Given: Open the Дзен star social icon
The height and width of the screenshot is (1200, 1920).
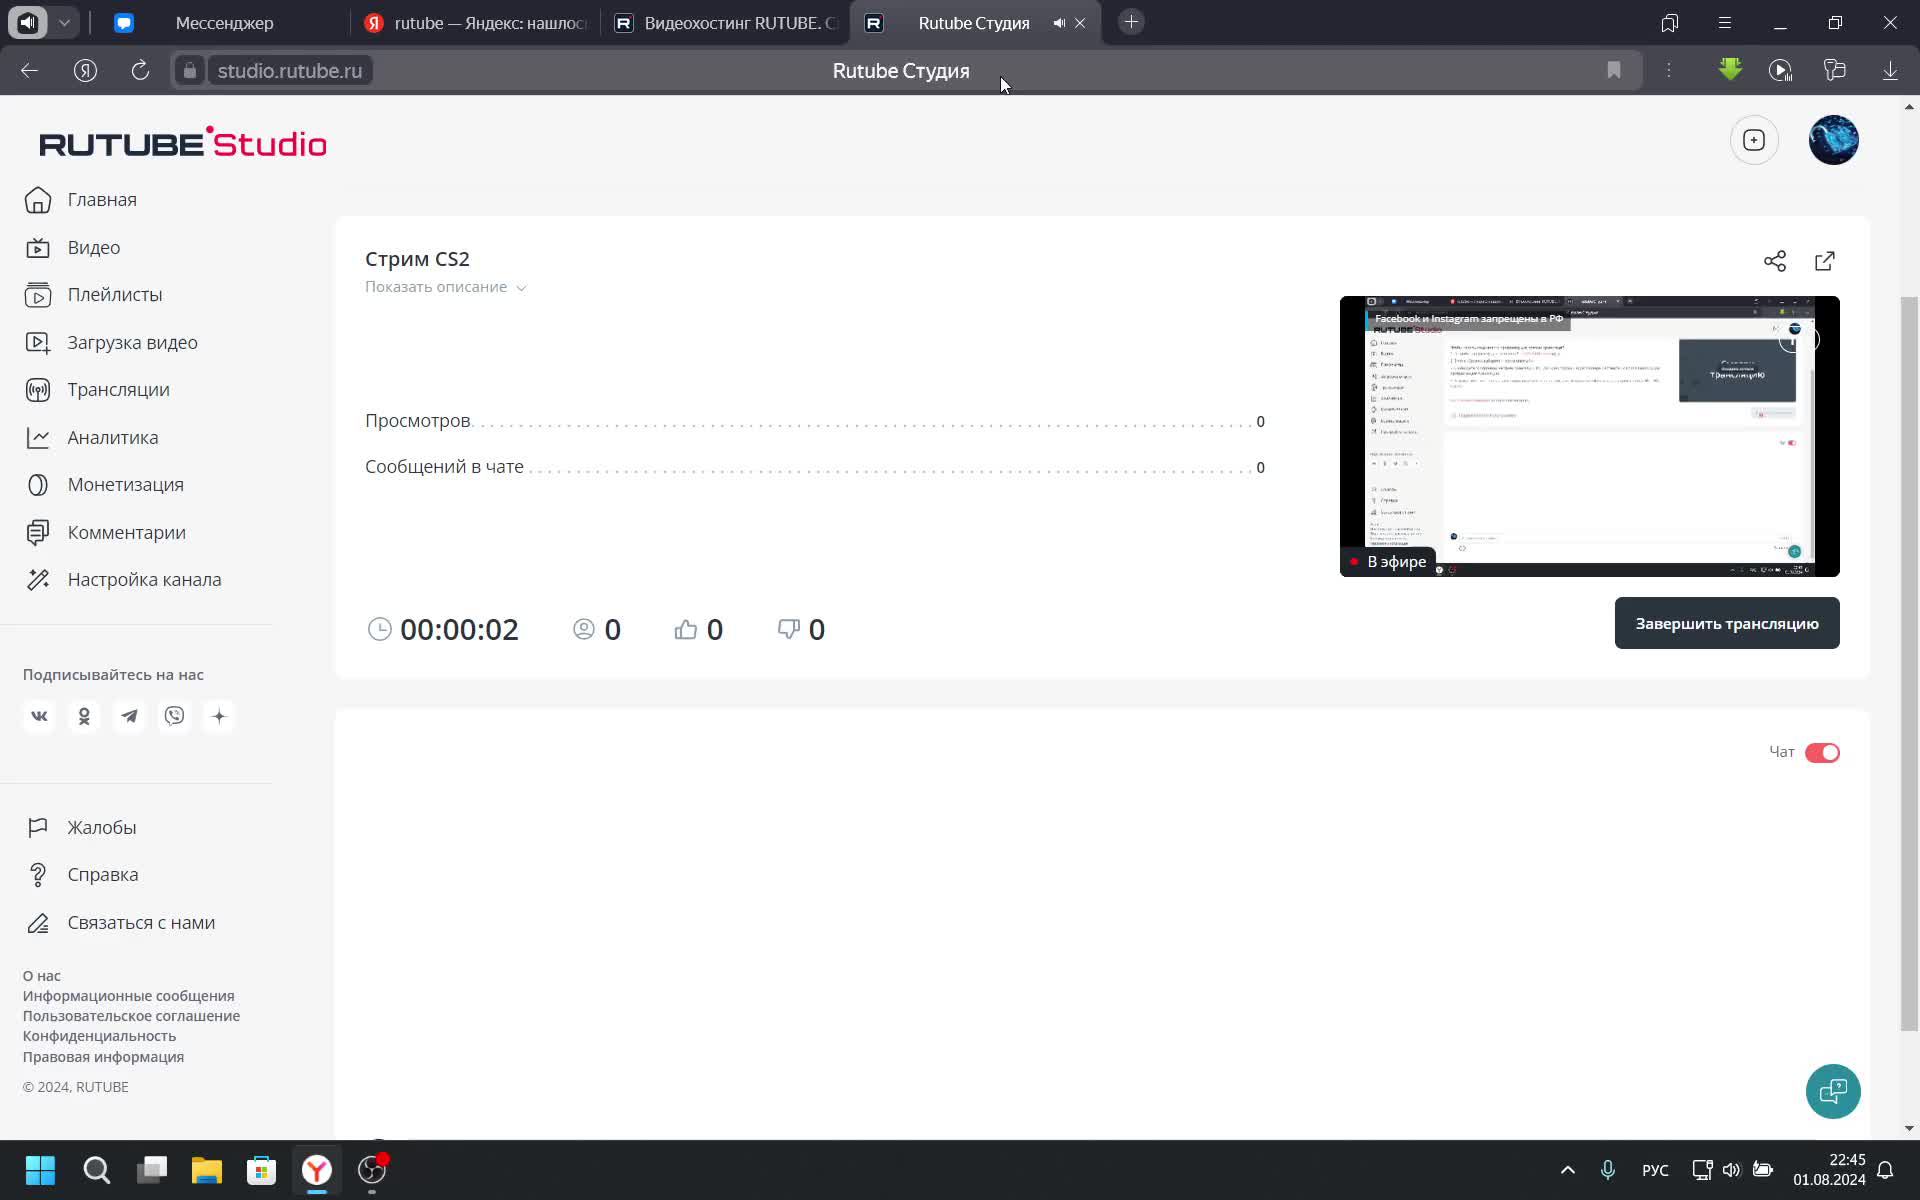Looking at the screenshot, I should 219,716.
